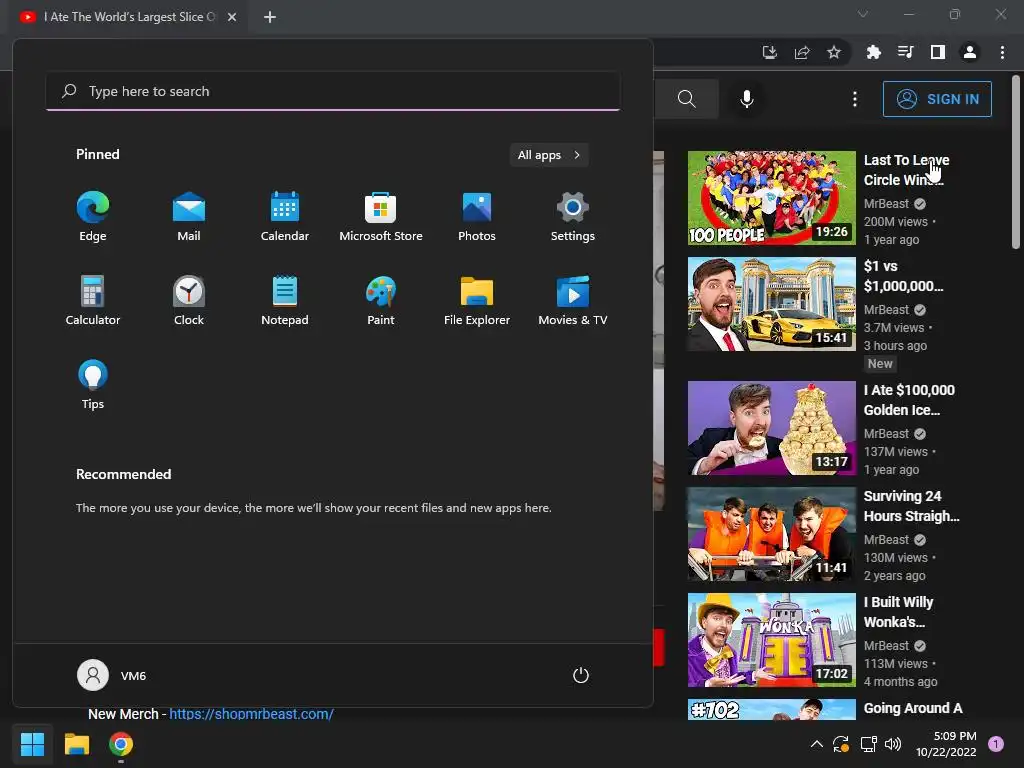Open the notification badge in tray

tap(996, 744)
